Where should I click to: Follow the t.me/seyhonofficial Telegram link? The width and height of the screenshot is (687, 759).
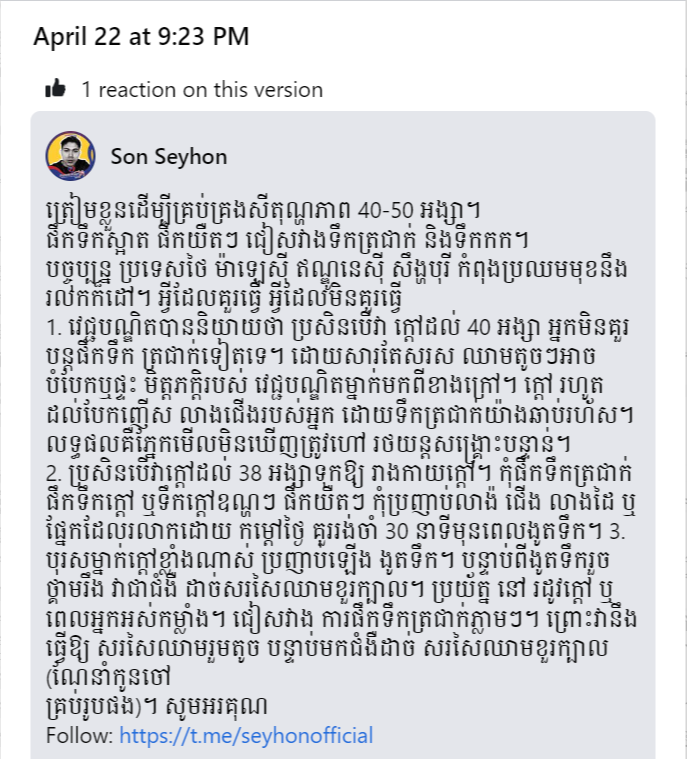click(246, 735)
